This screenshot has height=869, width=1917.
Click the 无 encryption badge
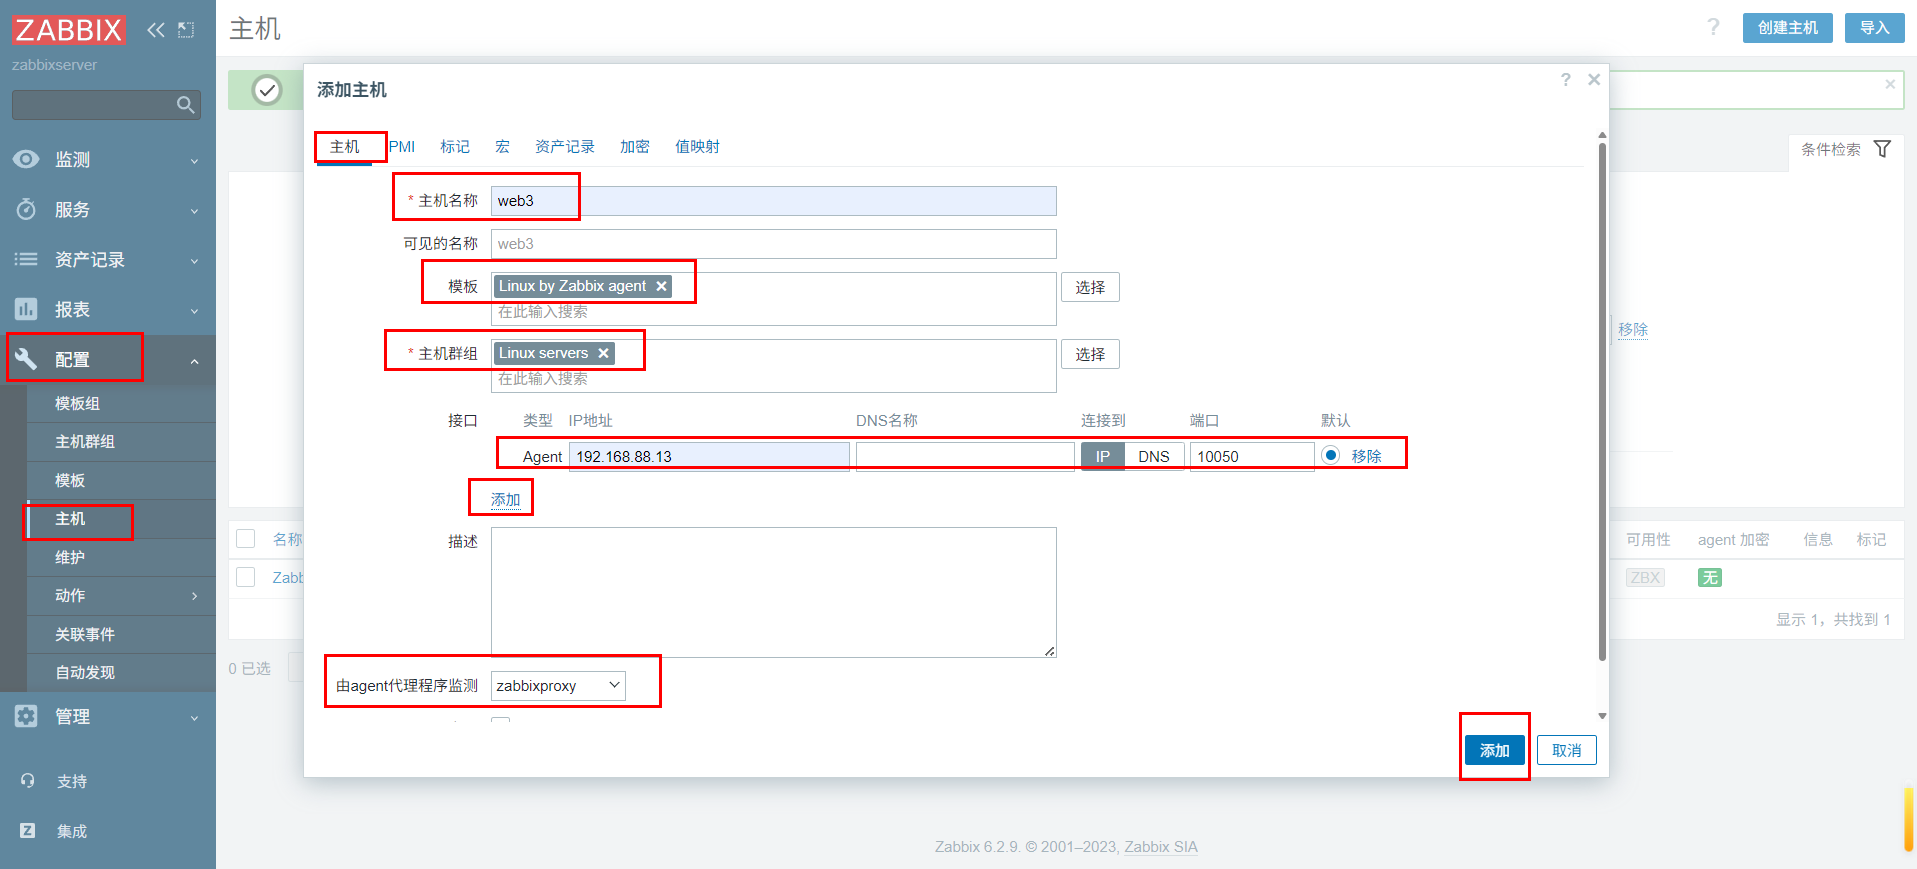click(x=1710, y=577)
